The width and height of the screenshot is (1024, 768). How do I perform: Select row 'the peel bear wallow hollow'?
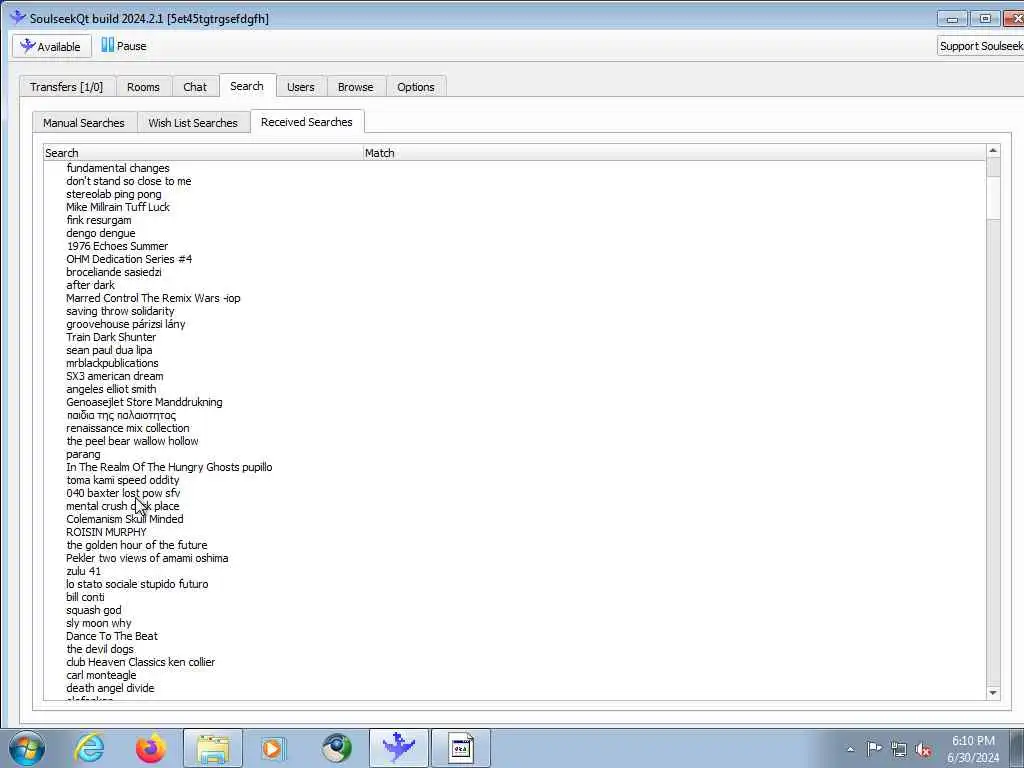pyautogui.click(x=514, y=441)
